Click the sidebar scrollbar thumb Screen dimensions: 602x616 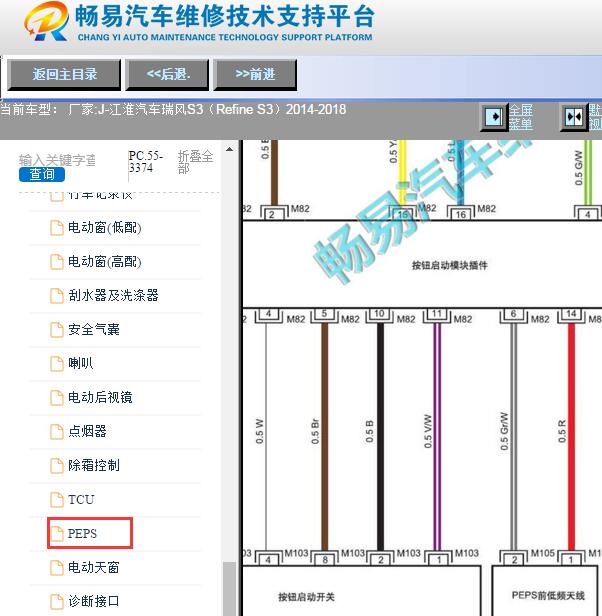(229, 588)
